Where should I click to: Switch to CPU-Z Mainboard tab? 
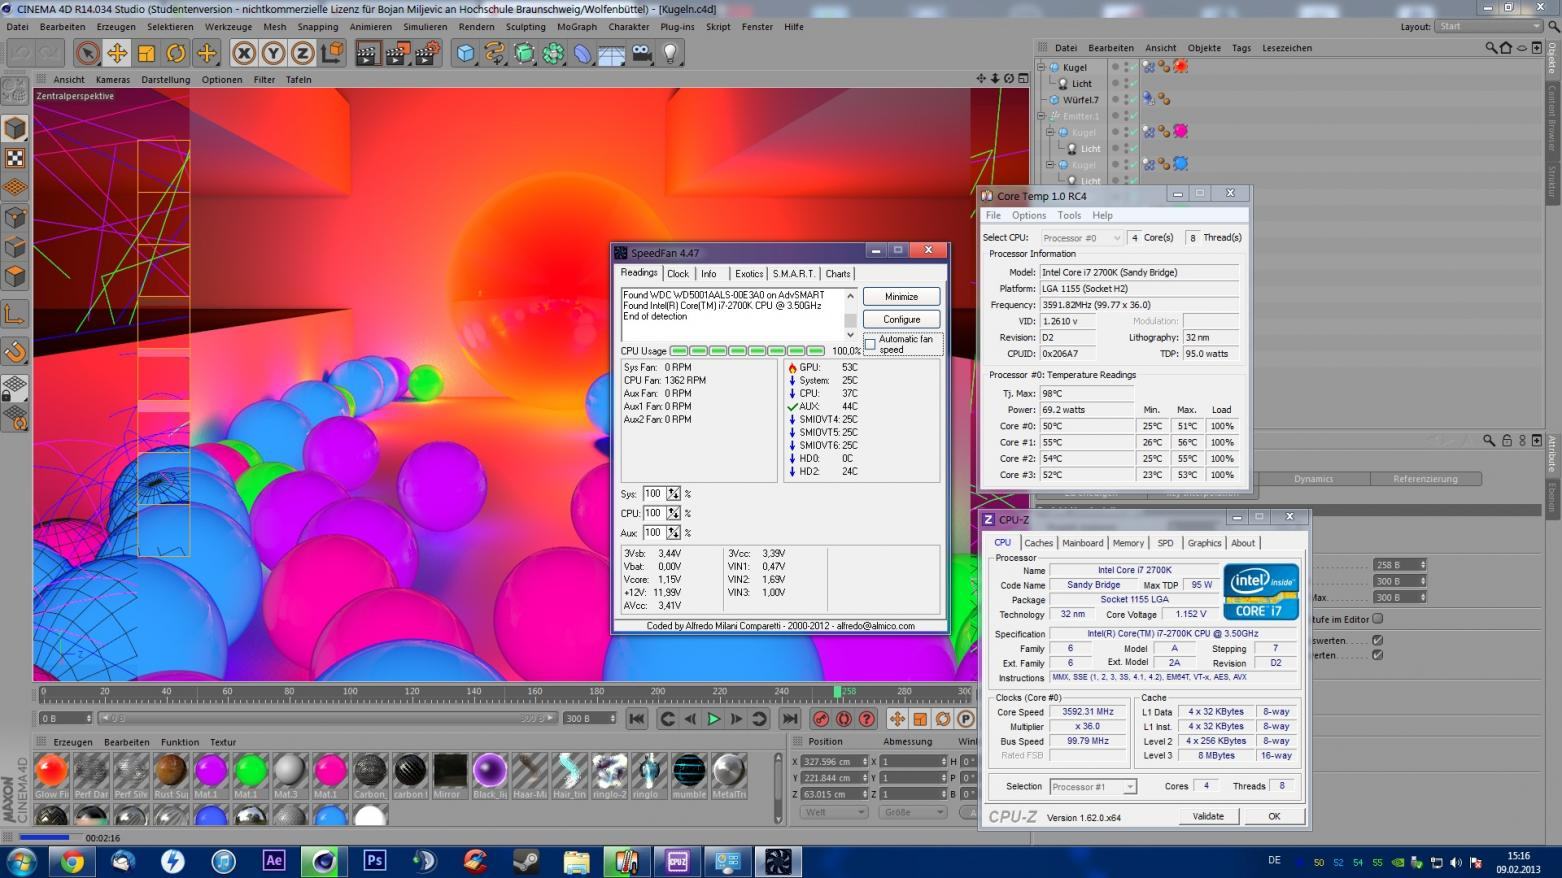pyautogui.click(x=1082, y=543)
